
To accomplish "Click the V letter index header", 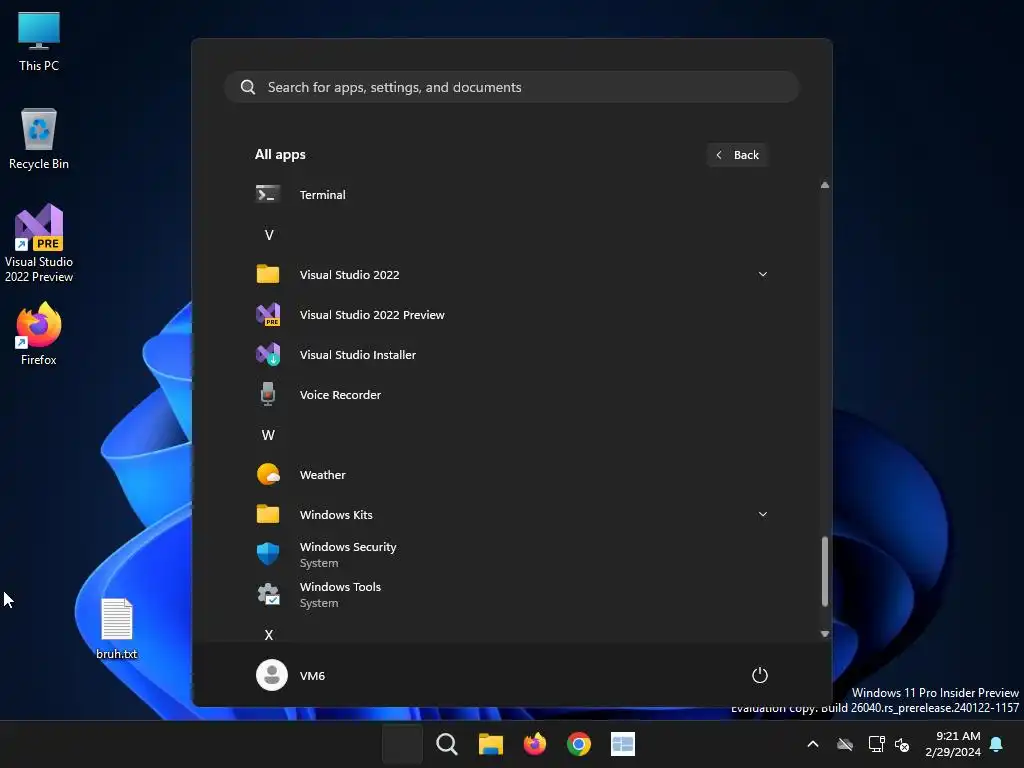I will coord(268,235).
